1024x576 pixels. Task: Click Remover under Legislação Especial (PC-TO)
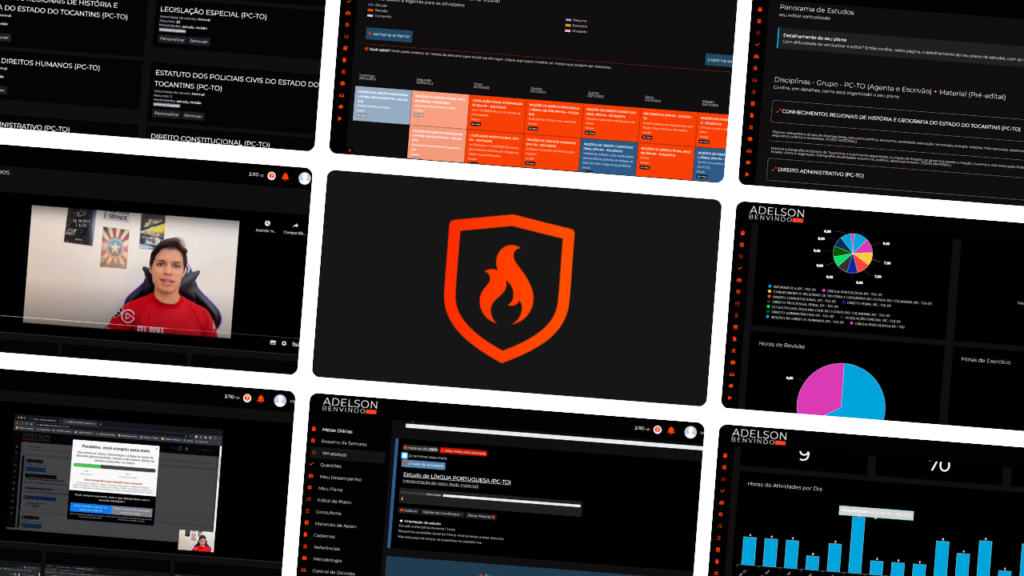pyautogui.click(x=199, y=41)
